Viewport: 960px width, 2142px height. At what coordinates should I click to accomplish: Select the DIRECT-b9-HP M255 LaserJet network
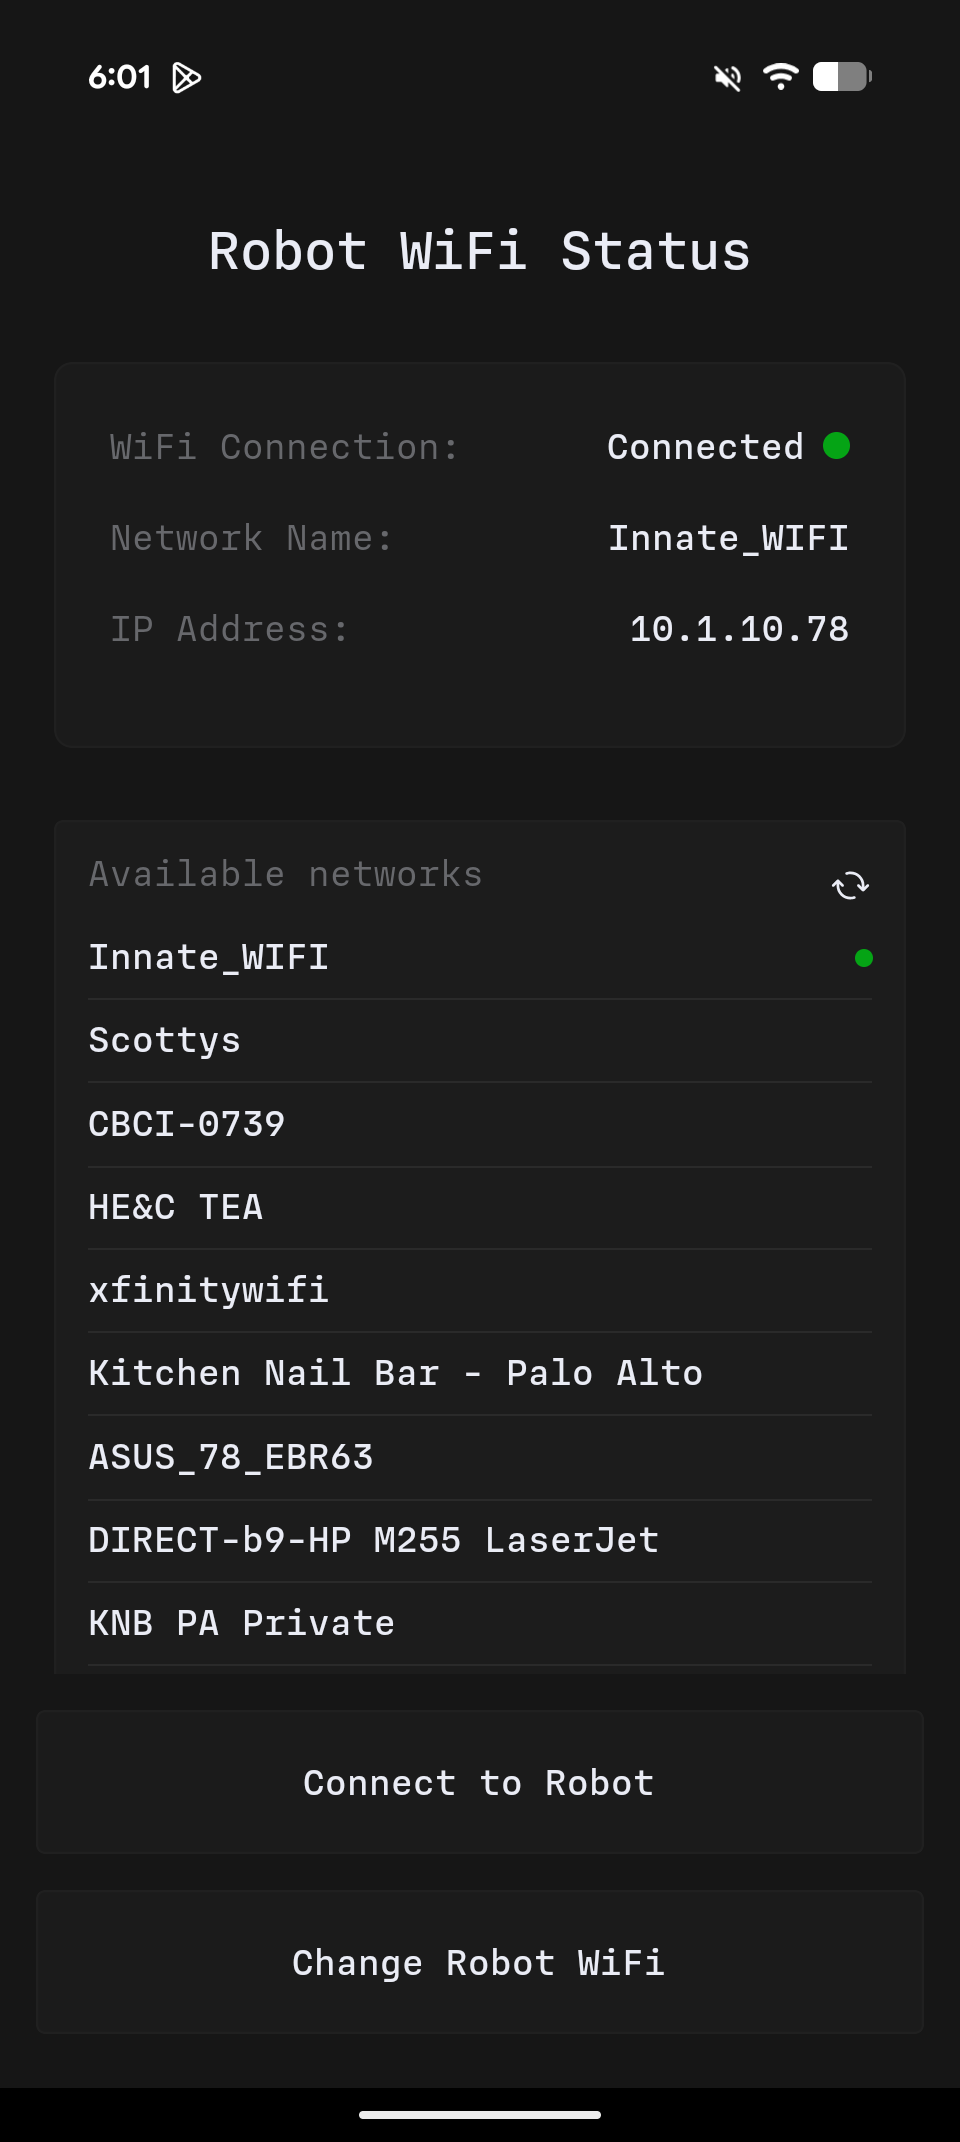point(373,1540)
